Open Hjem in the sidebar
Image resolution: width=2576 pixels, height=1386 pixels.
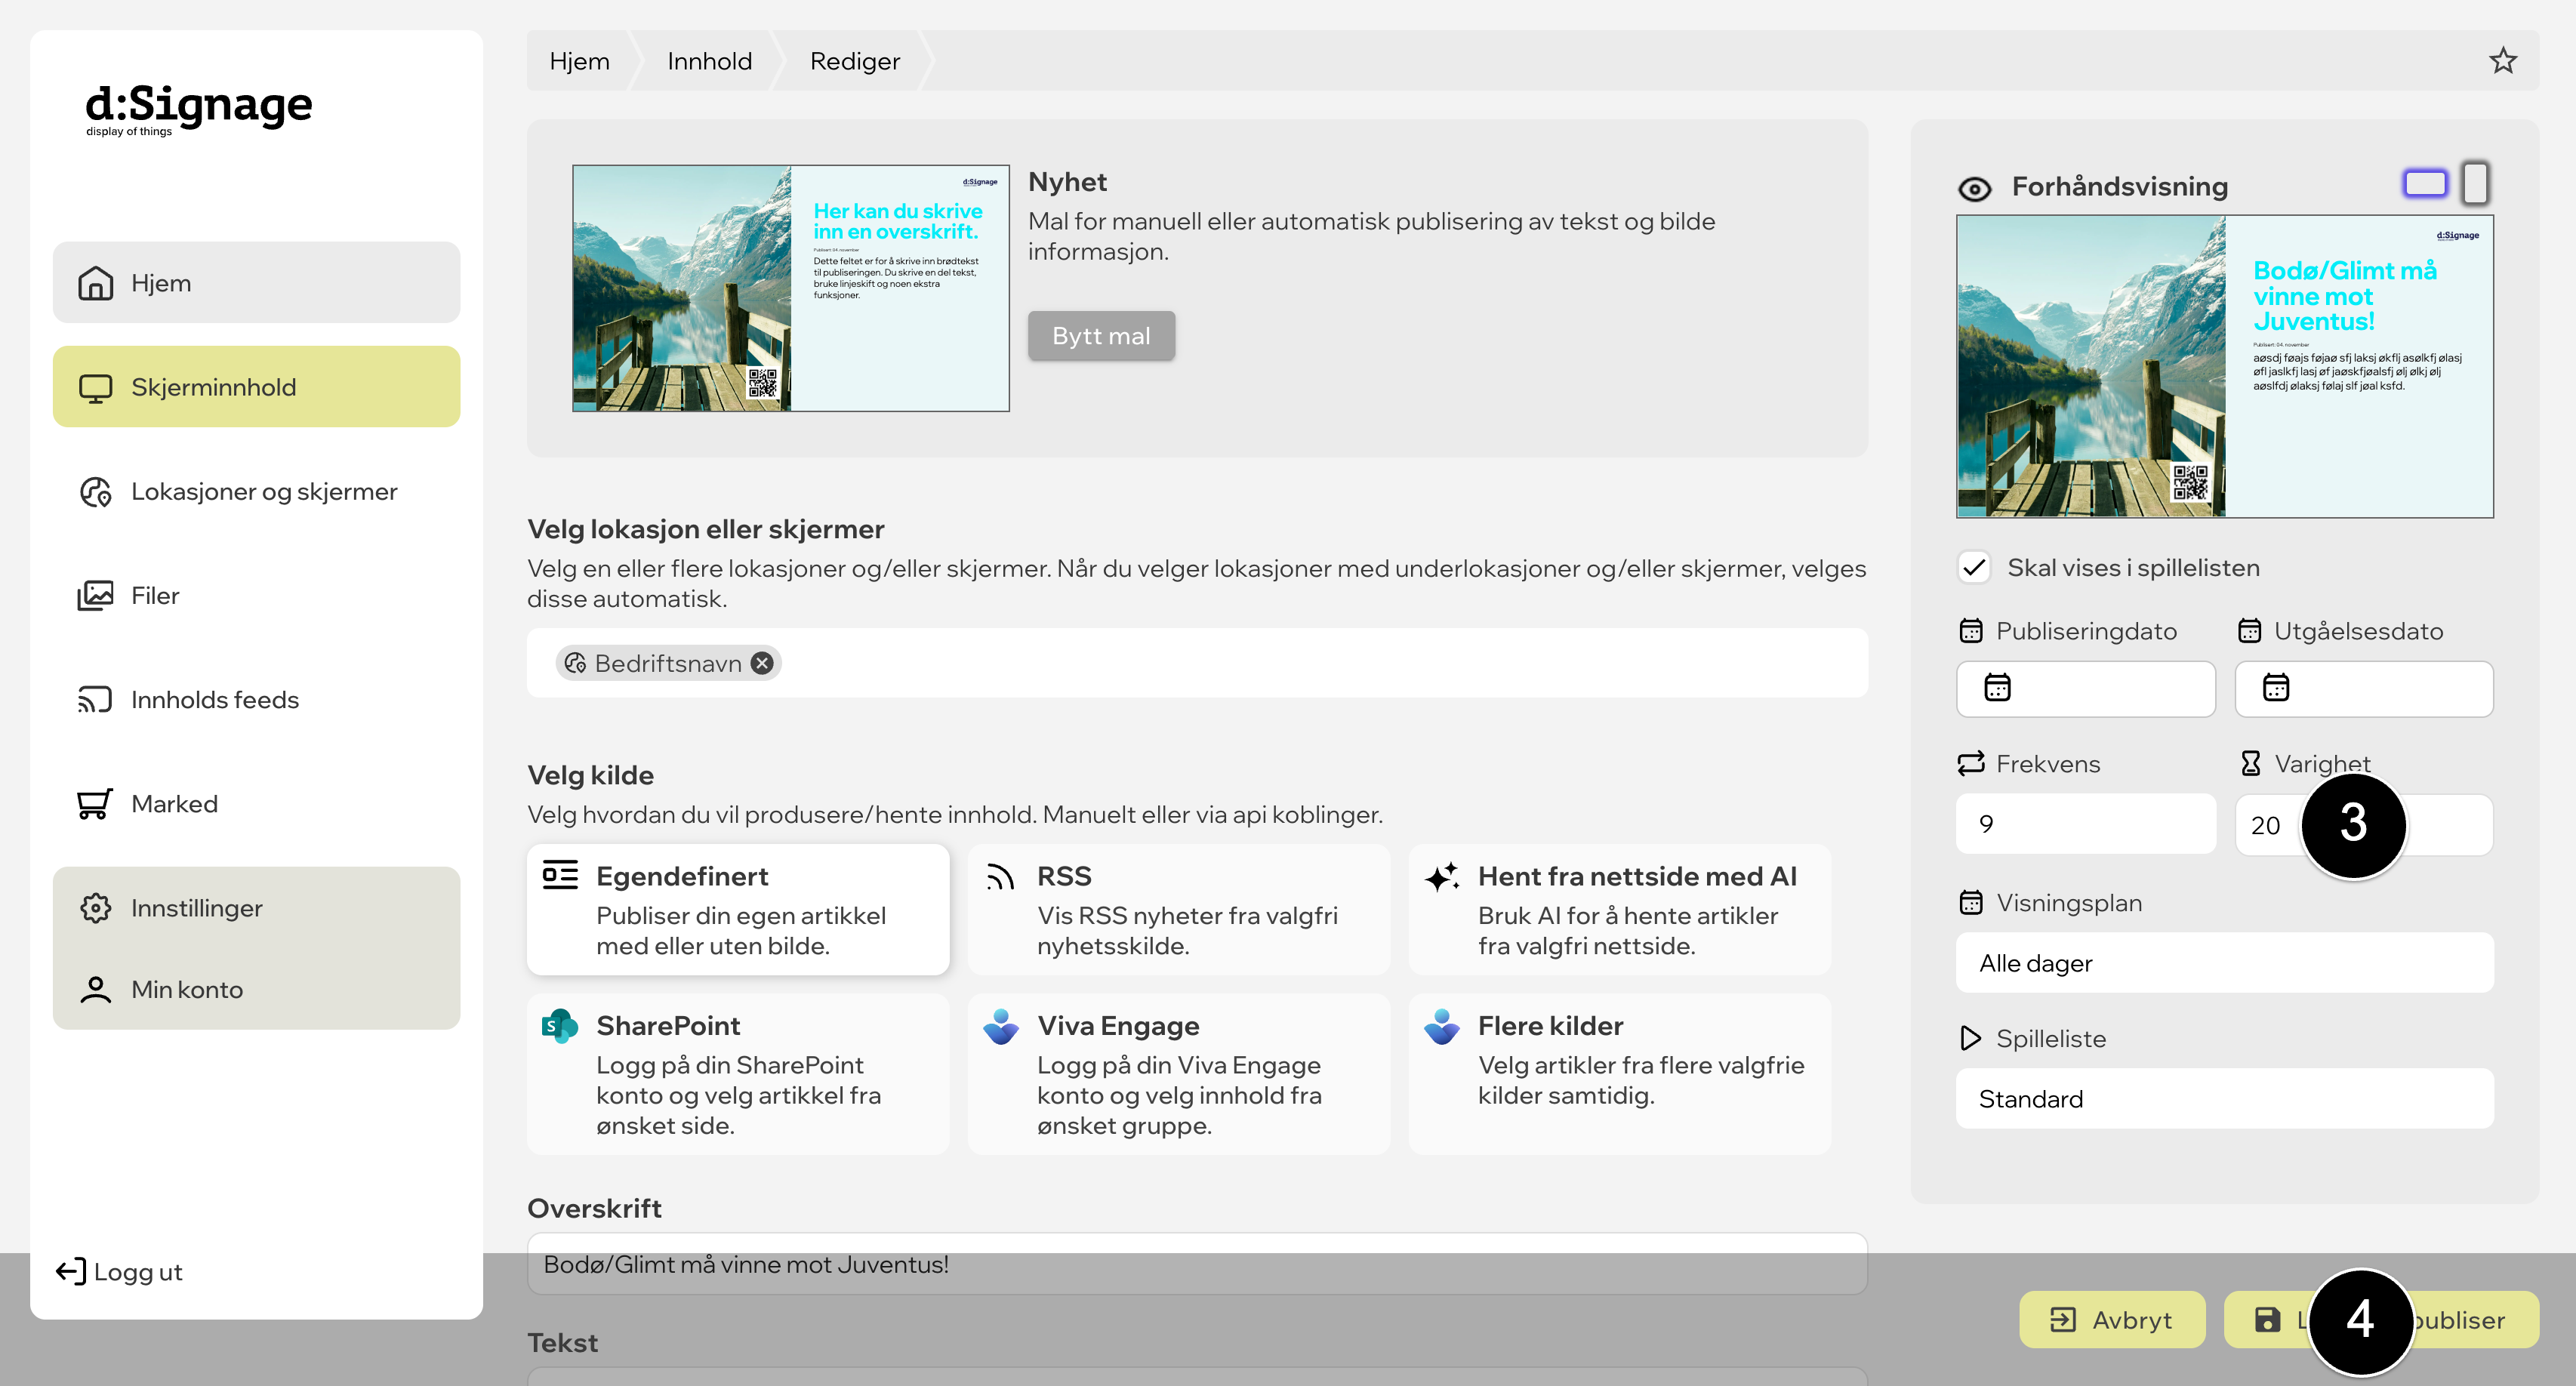click(x=256, y=283)
